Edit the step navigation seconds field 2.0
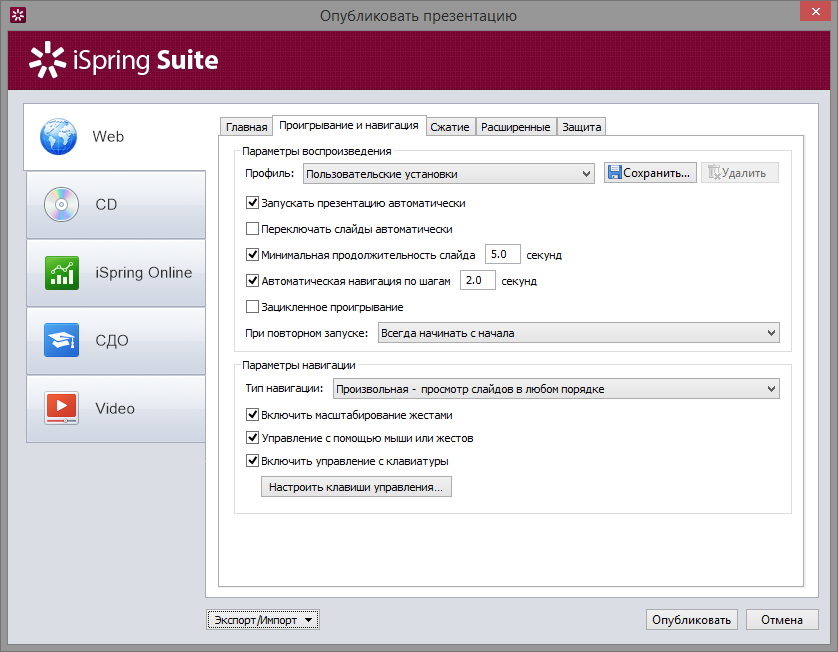Screen dimensions: 838x652 (477, 281)
